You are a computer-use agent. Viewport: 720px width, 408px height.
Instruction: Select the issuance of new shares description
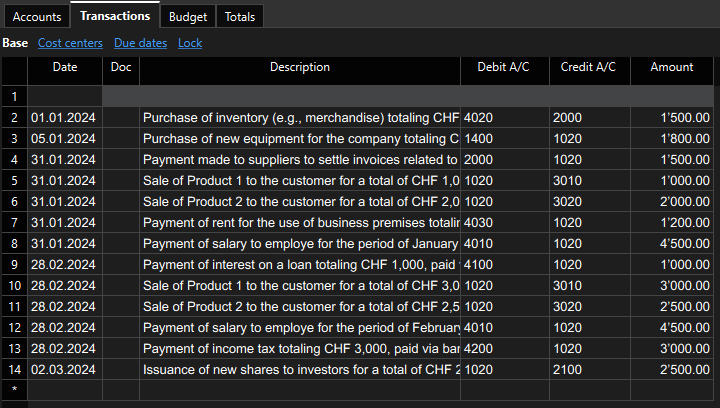point(300,369)
